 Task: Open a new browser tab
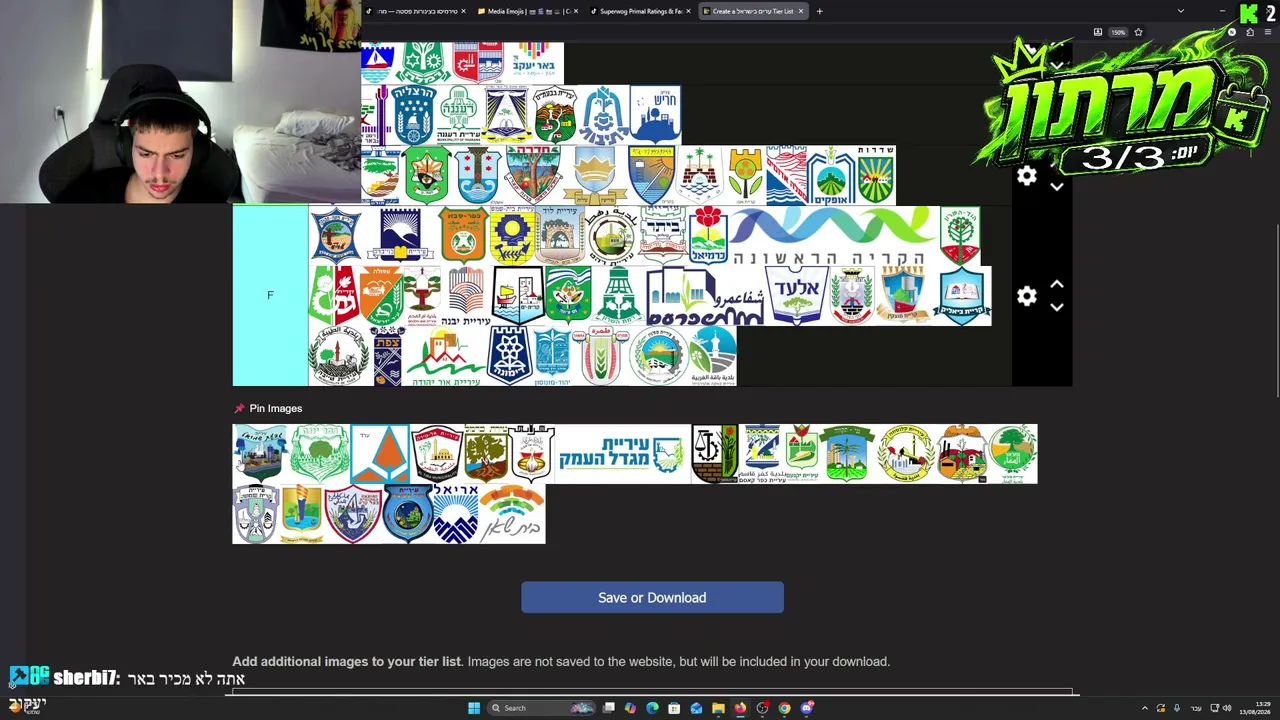pyautogui.click(x=819, y=11)
